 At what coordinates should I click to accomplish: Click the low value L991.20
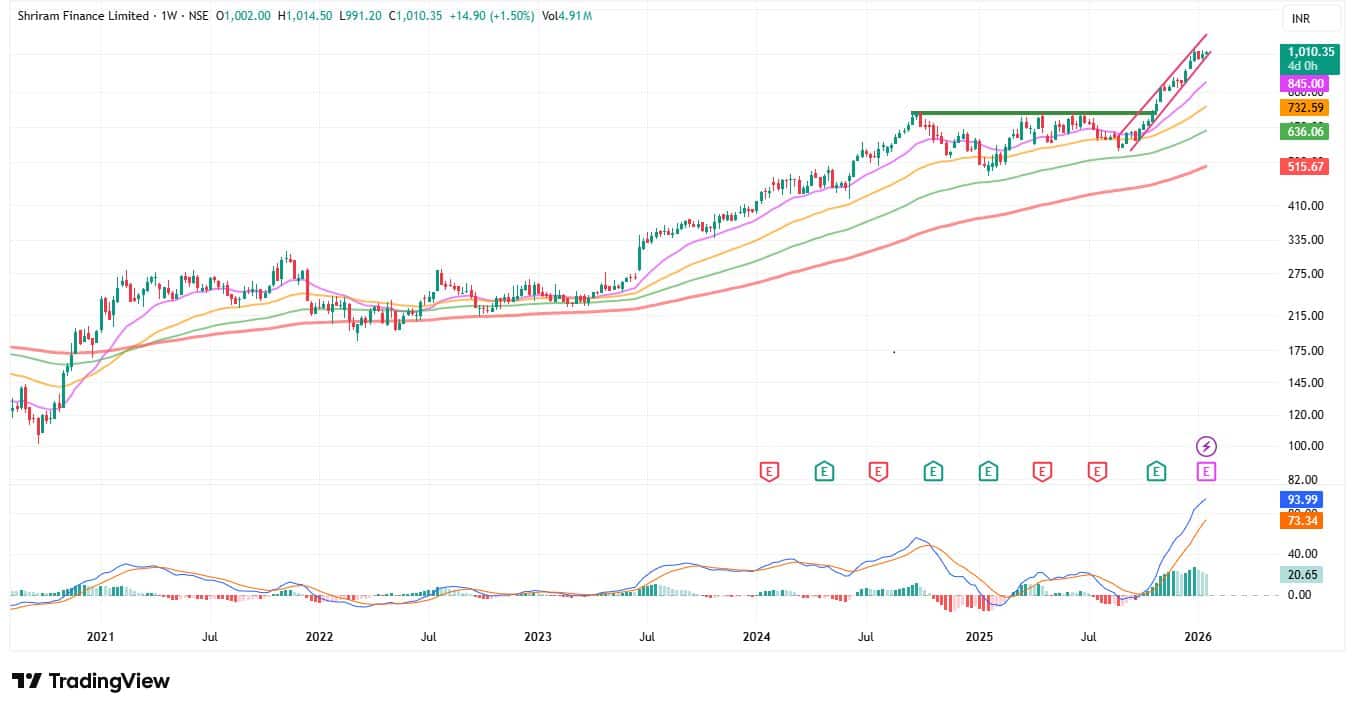[x=360, y=16]
